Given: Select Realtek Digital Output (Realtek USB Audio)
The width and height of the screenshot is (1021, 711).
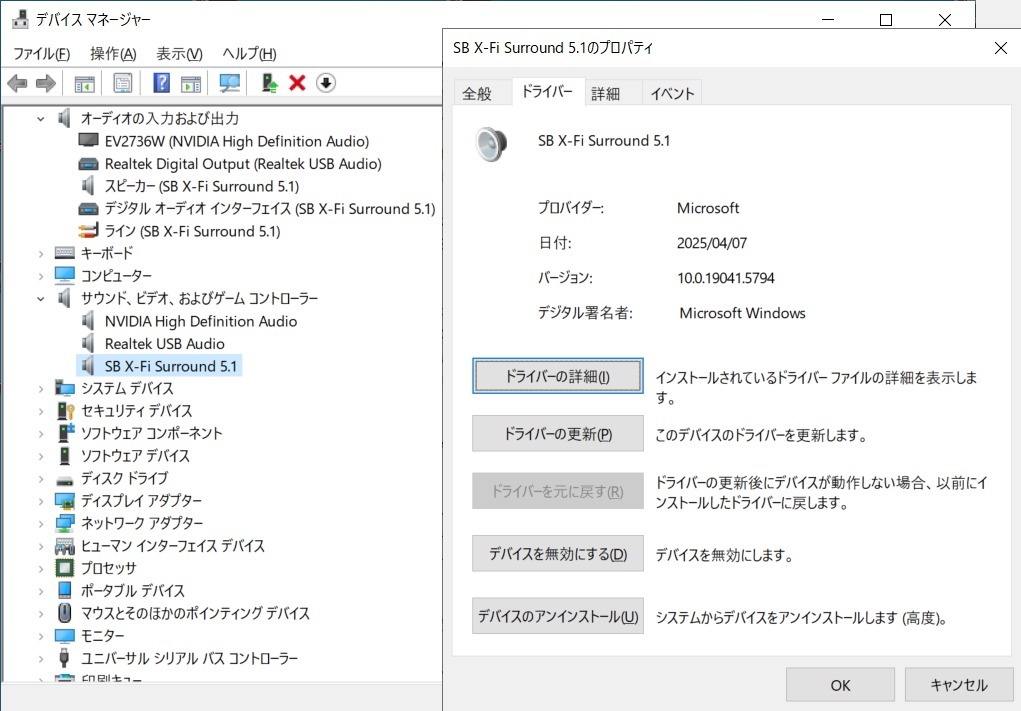Looking at the screenshot, I should pos(243,164).
